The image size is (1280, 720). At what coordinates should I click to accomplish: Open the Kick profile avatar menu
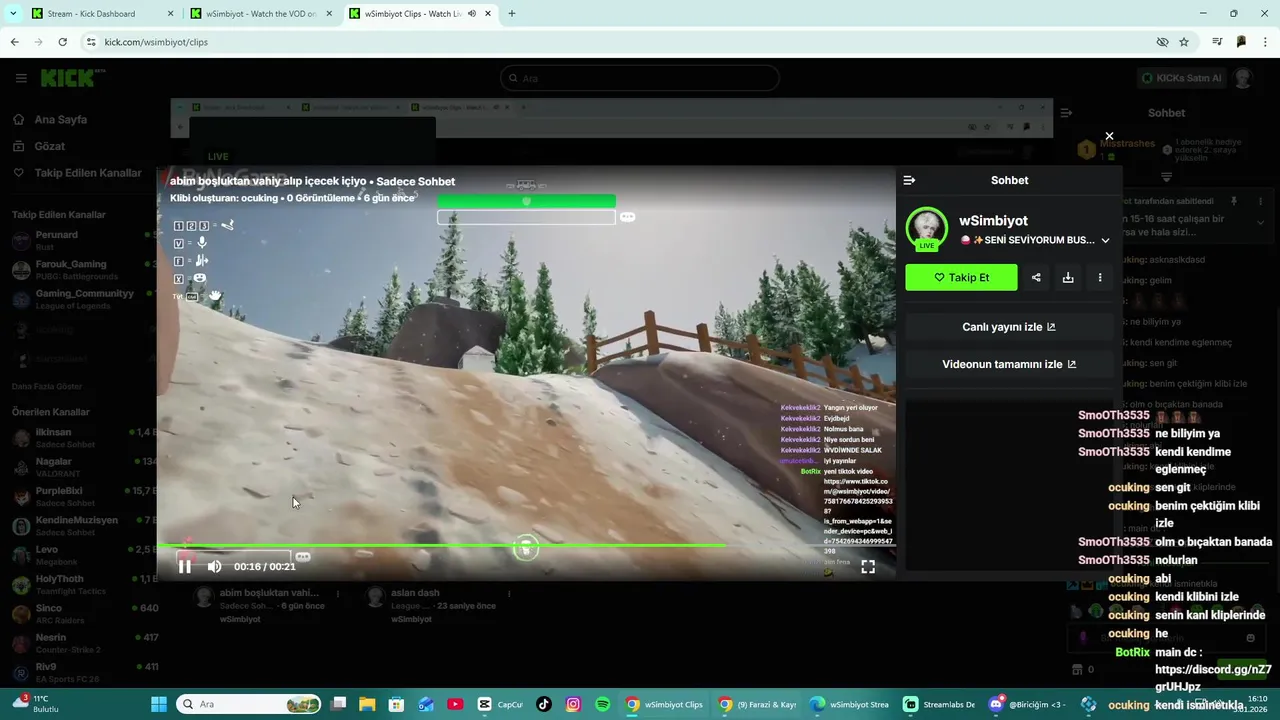1243,78
